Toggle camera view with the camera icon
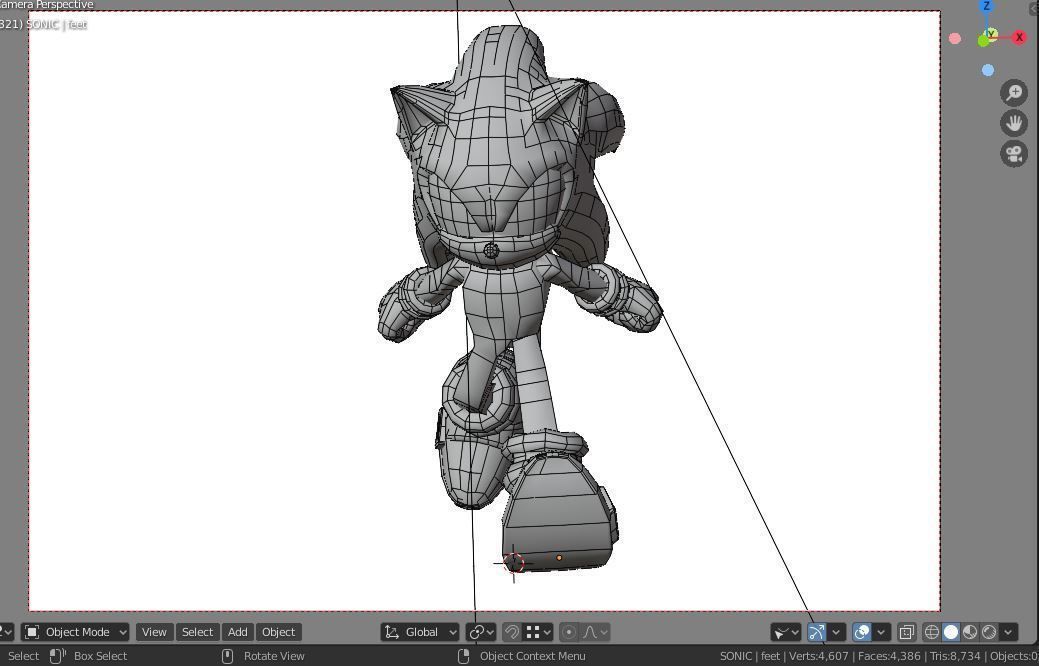1039x666 pixels. [1014, 154]
